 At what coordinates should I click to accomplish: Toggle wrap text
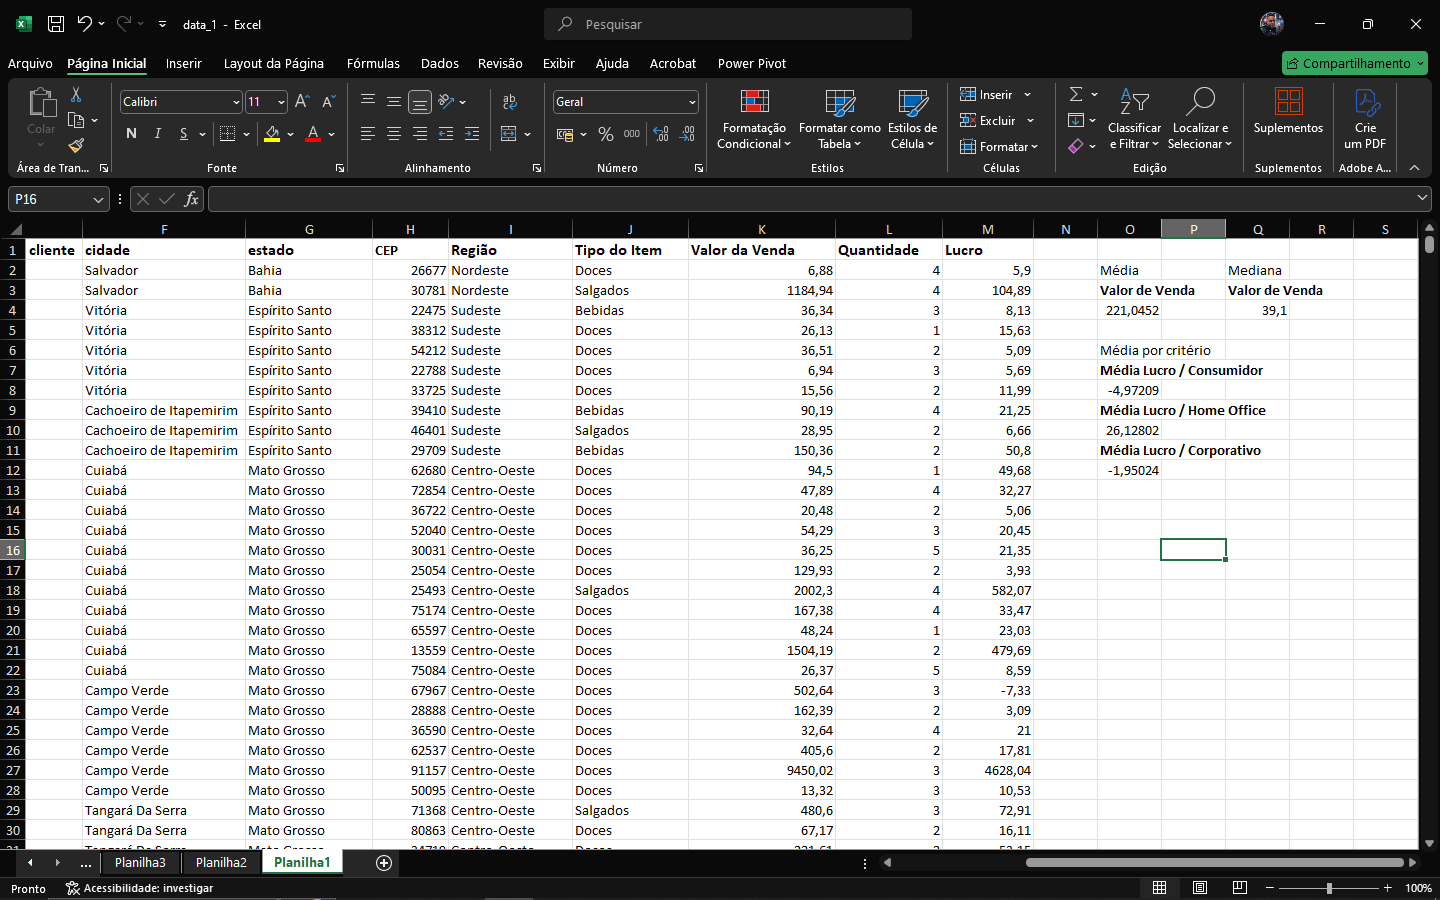coord(510,102)
